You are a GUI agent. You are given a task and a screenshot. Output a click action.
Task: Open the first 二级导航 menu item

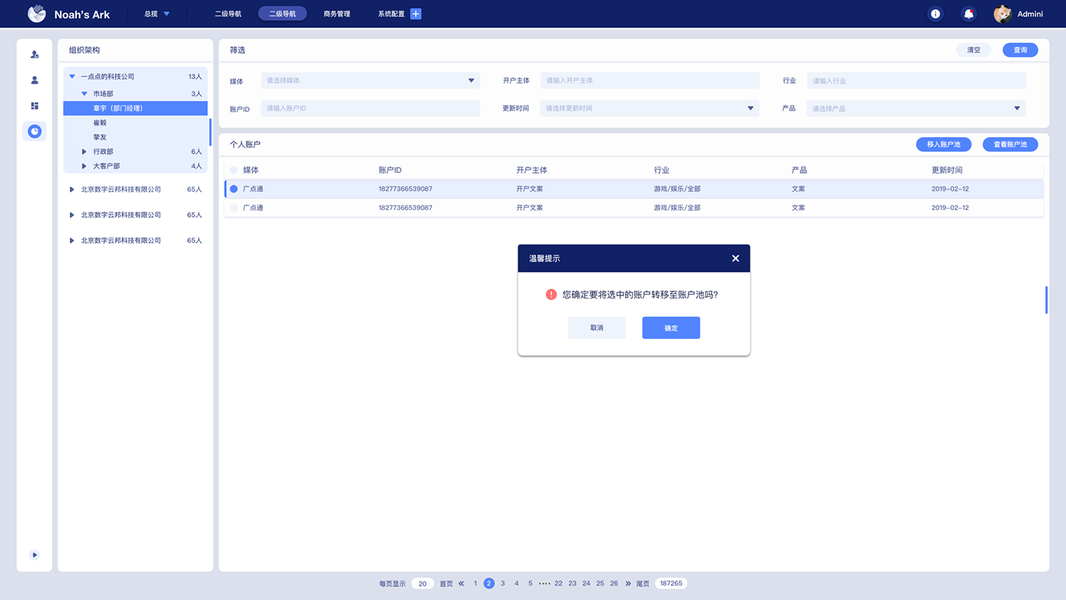point(228,14)
